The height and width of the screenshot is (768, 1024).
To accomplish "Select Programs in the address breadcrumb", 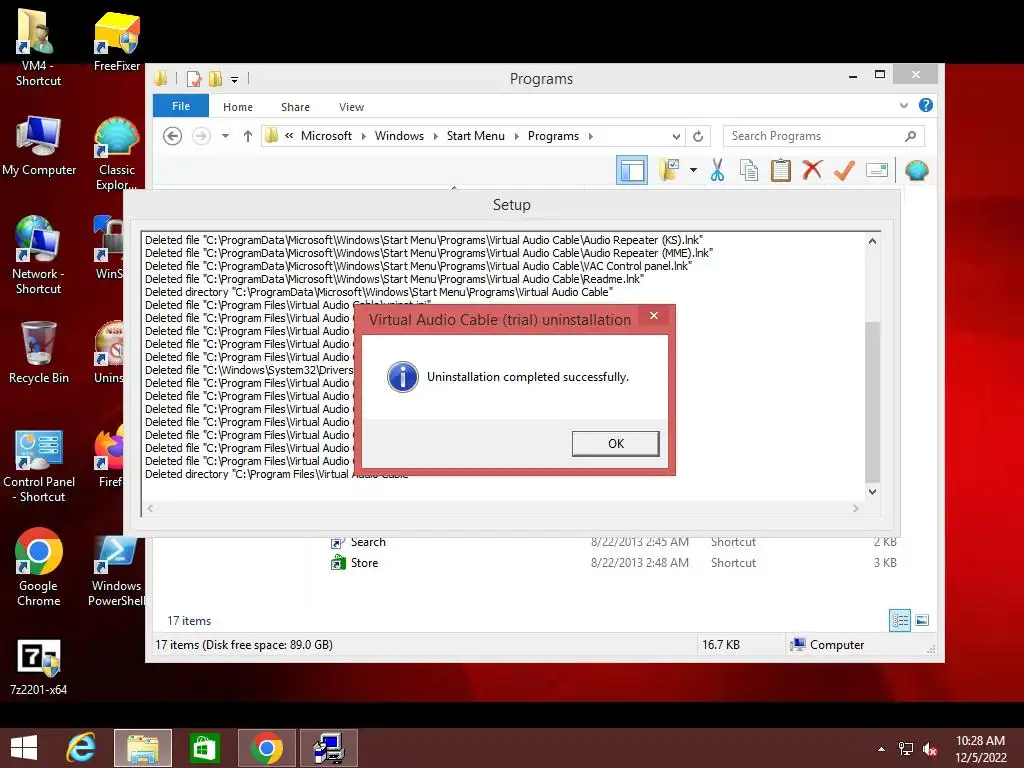I will coord(553,136).
